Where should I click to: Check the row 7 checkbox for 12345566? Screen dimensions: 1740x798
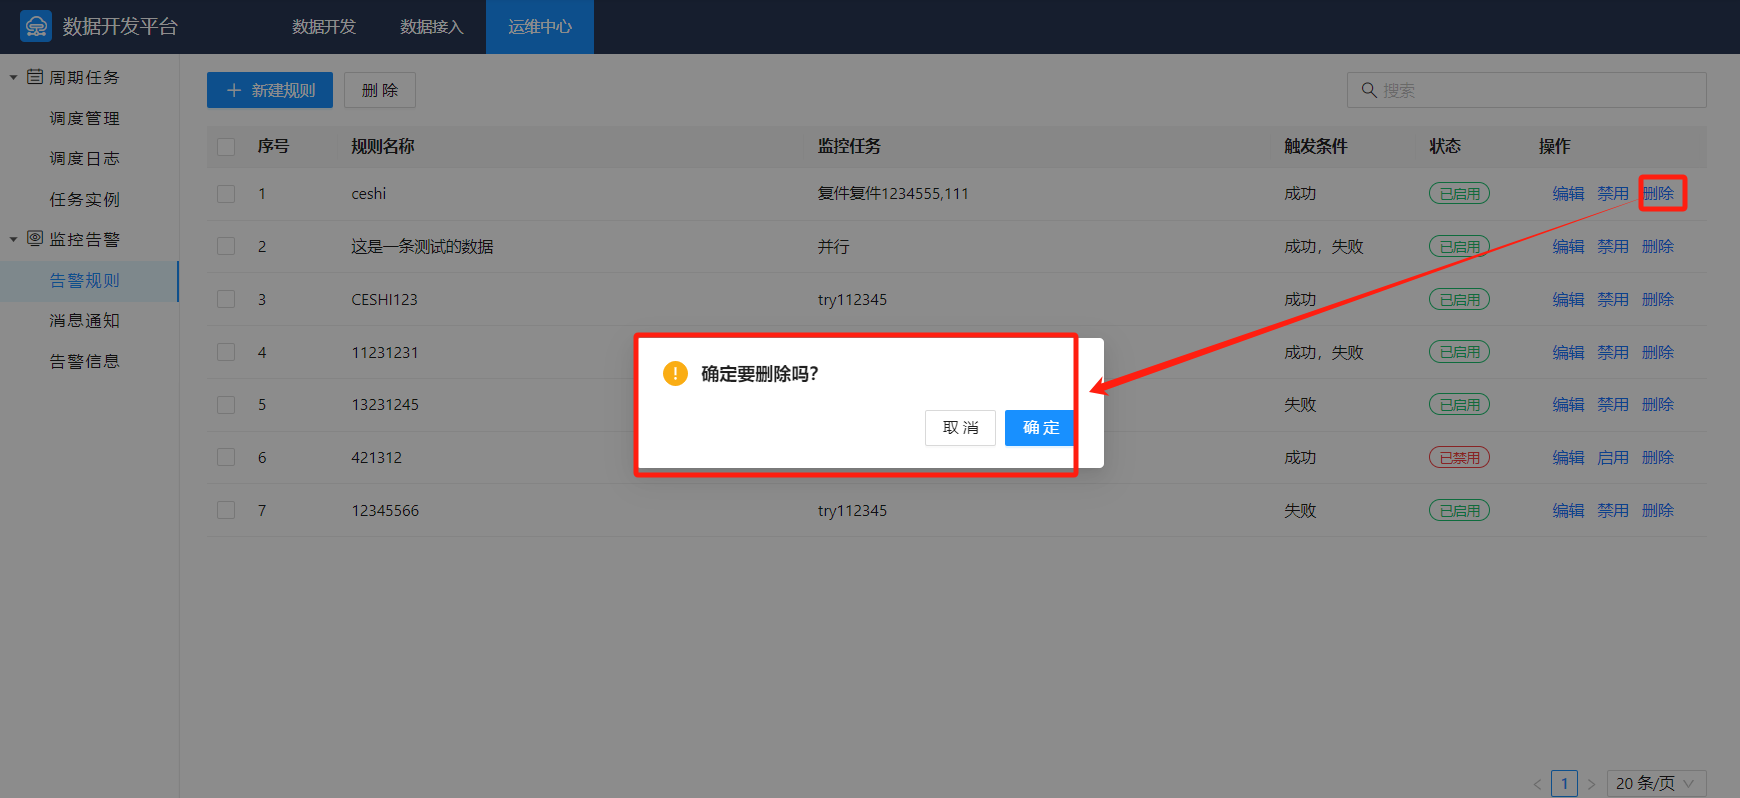point(226,510)
